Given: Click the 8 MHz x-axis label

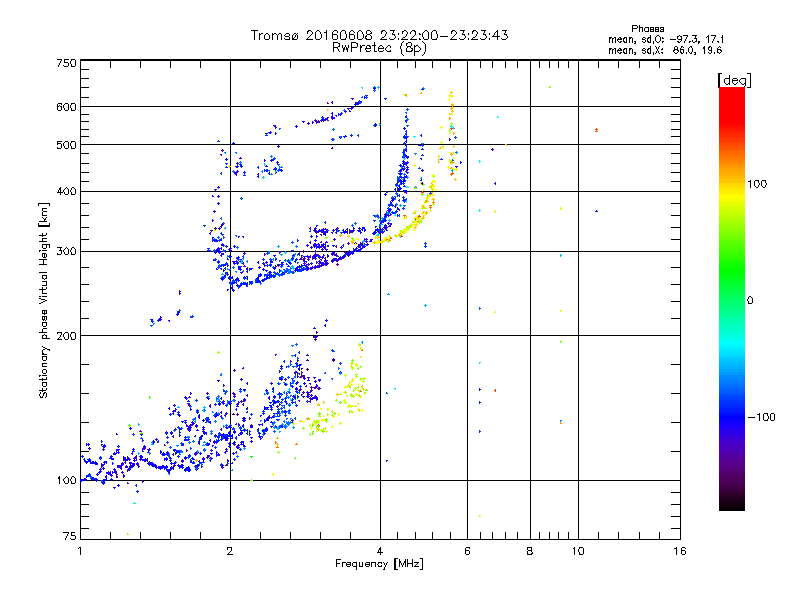Looking at the screenshot, I should point(530,551).
